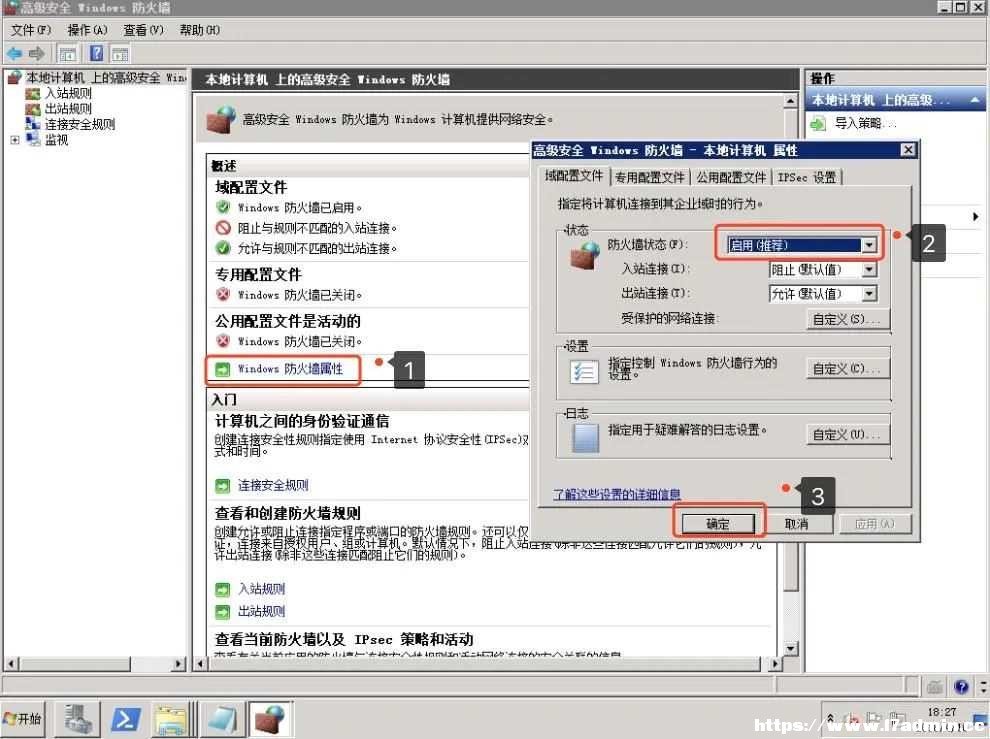Collapse the 本地计算机 actions section header
990x739 pixels.
pos(975,100)
